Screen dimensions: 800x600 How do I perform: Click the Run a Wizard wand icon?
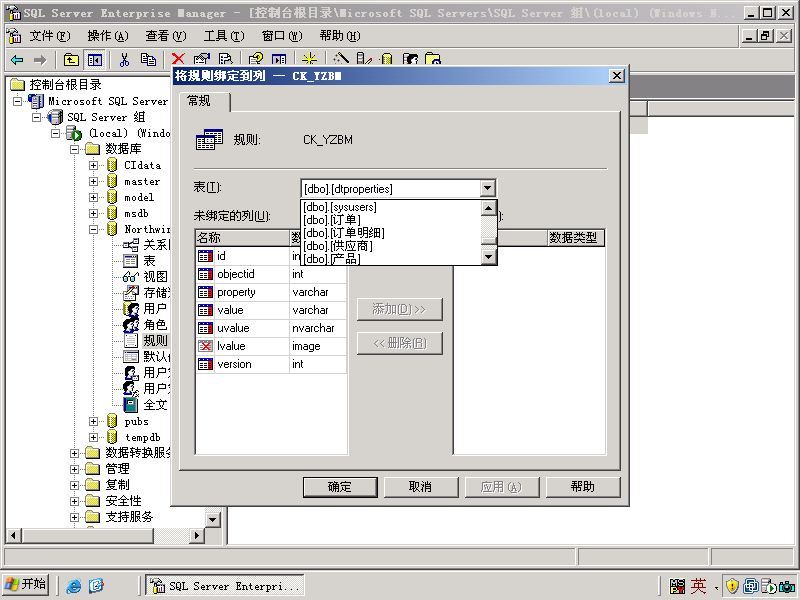[x=340, y=59]
